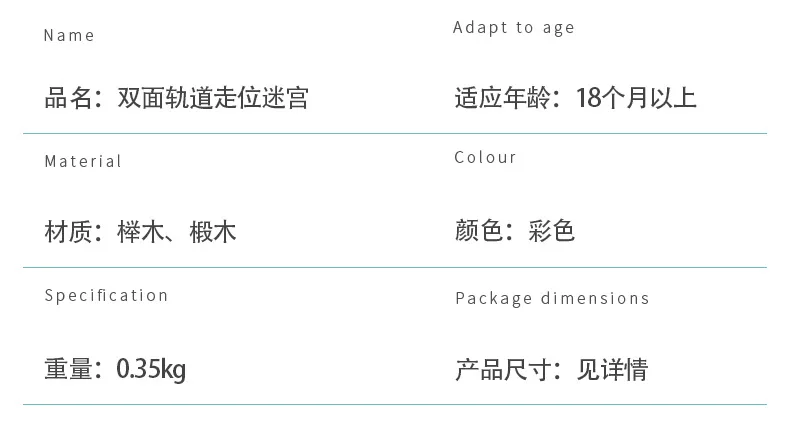Click the 0.35kg weight value
The width and height of the screenshot is (790, 429).
click(151, 369)
